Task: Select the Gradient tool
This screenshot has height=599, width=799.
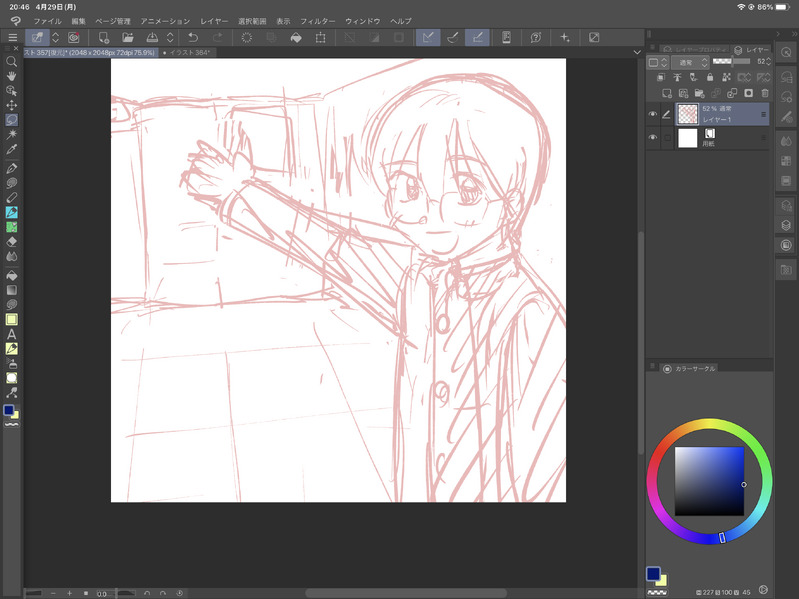Action: coord(11,290)
